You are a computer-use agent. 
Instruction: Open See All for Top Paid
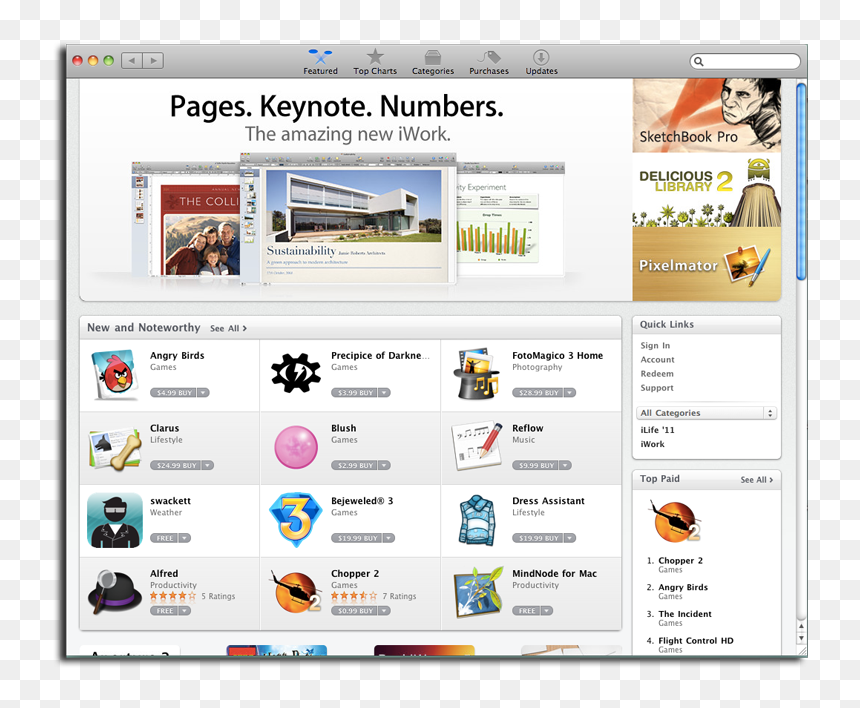(x=756, y=480)
